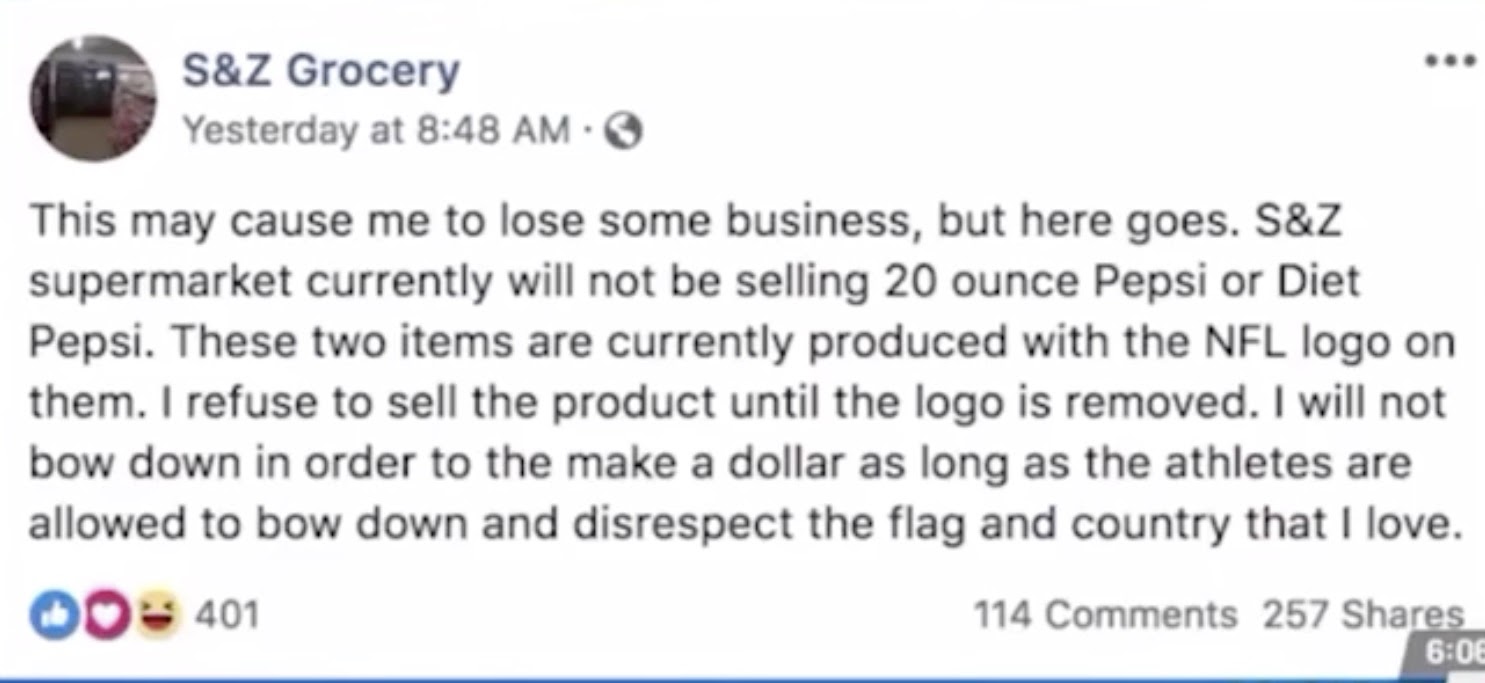
Task: Show the 257 Shares list
Action: [x=1362, y=613]
